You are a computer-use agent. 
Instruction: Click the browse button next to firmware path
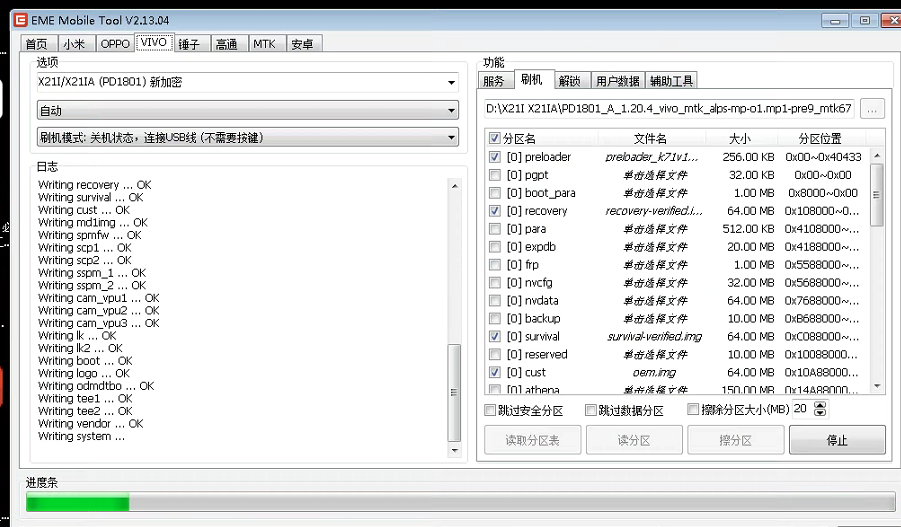[x=872, y=109]
